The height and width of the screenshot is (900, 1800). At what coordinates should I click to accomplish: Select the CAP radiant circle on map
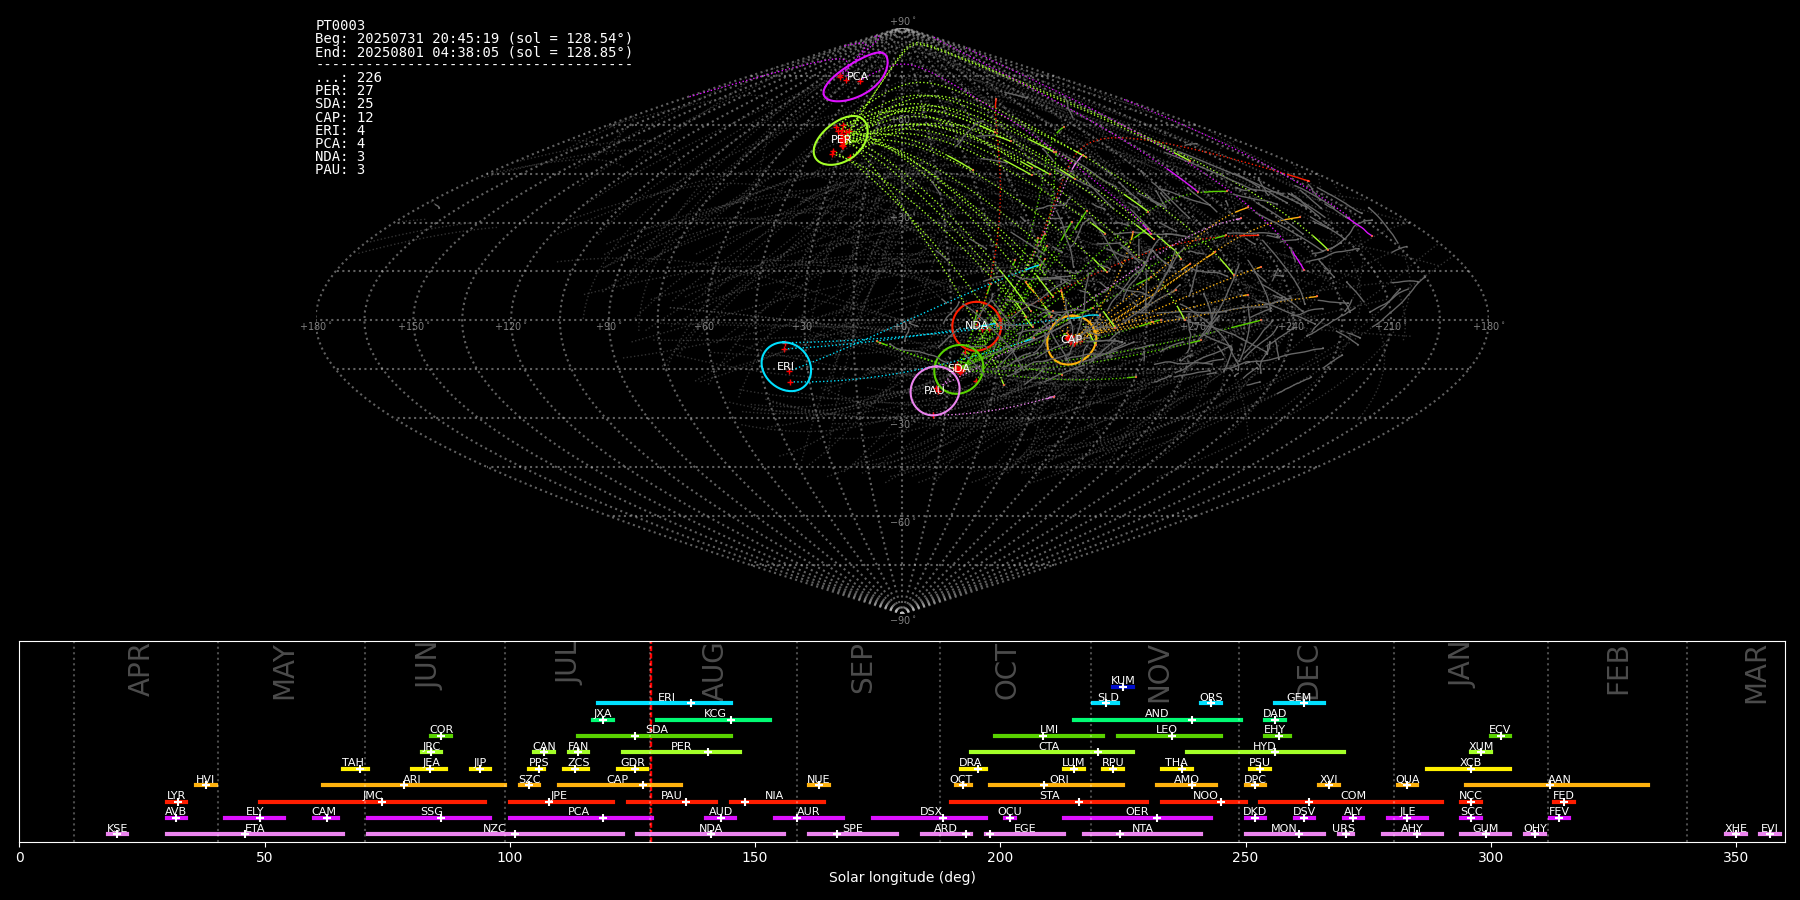[1071, 340]
